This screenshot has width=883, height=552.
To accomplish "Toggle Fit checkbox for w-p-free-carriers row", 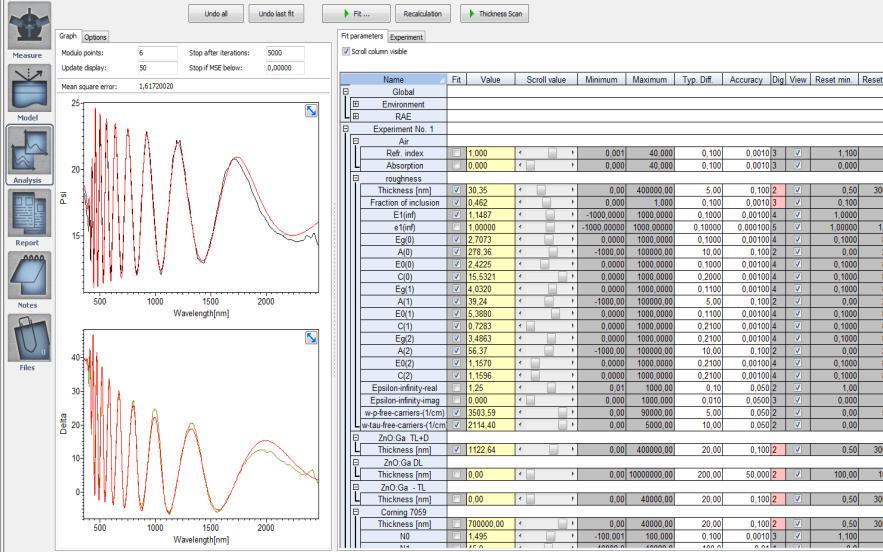I will [457, 413].
